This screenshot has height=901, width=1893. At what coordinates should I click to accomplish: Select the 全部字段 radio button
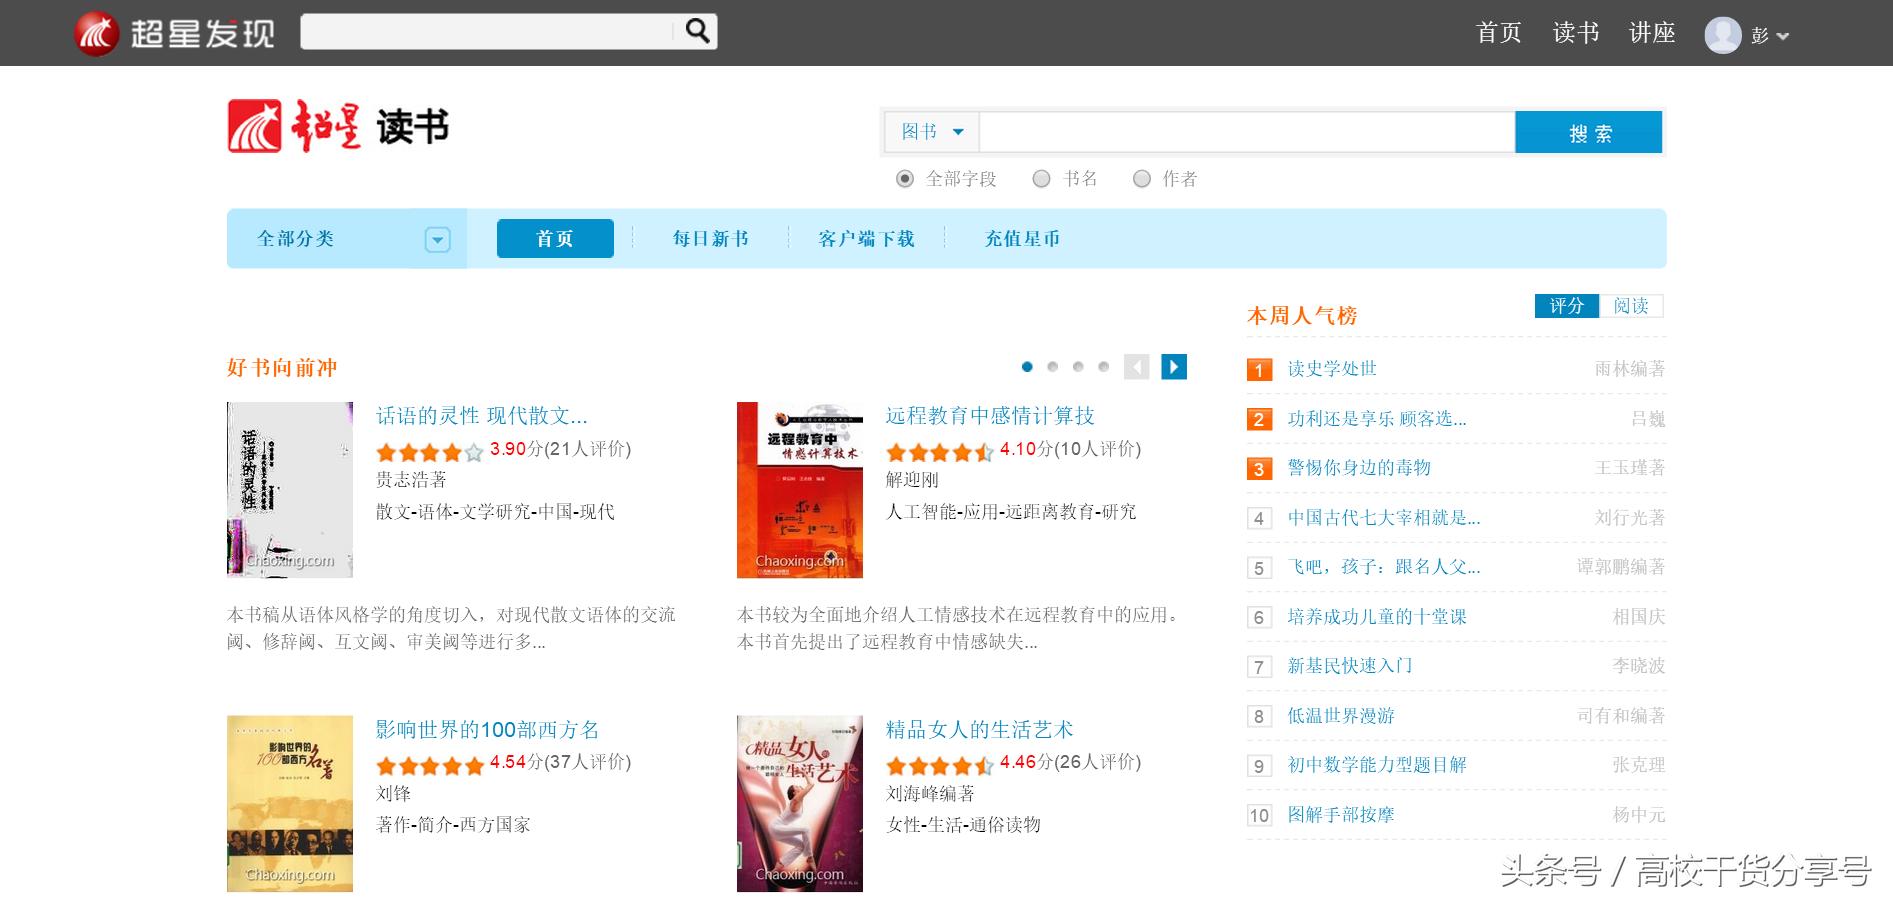pyautogui.click(x=905, y=179)
